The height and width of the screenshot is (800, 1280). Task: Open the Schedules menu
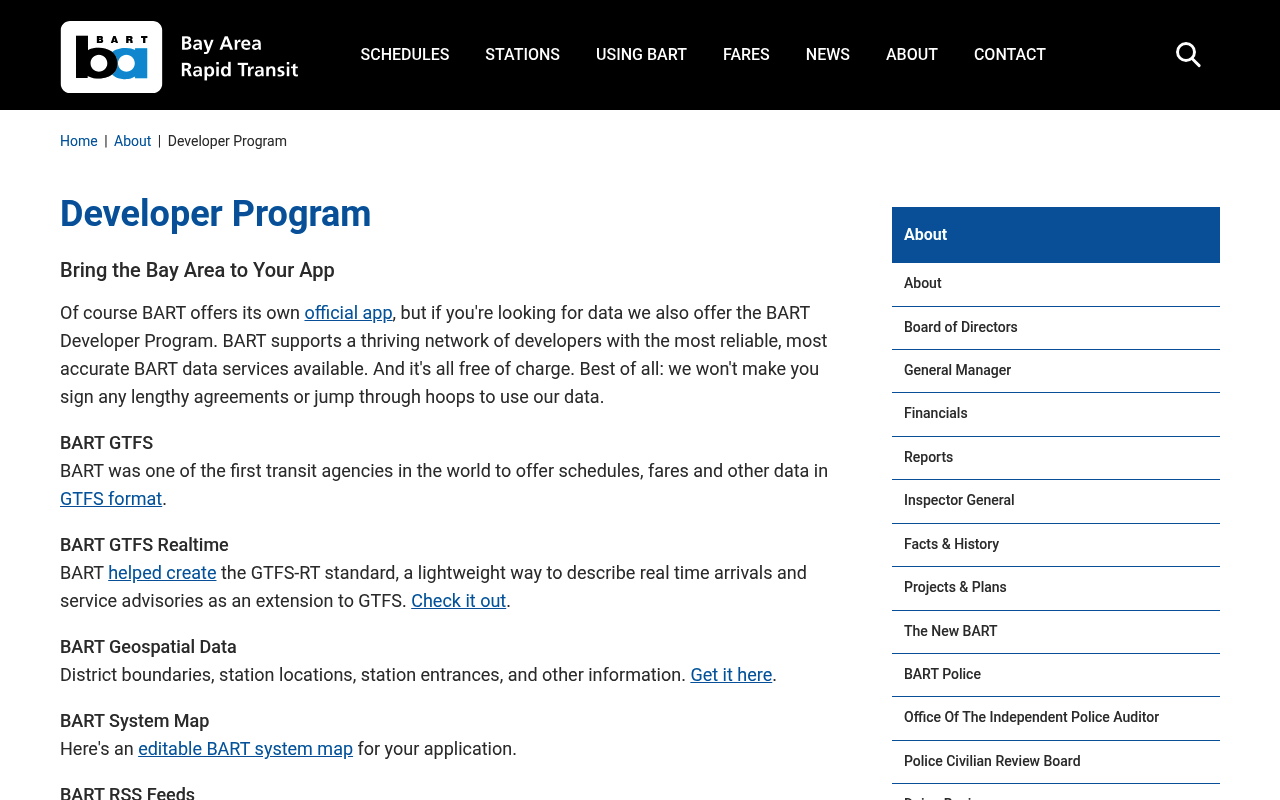[405, 55]
